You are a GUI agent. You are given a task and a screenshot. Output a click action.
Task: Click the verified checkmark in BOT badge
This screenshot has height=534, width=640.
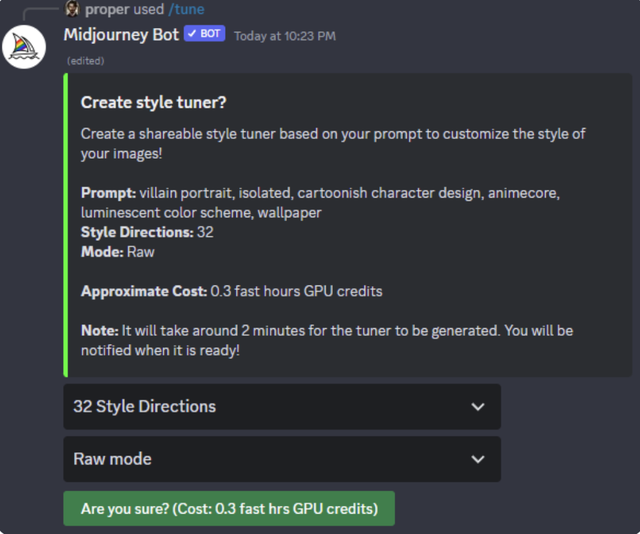pyautogui.click(x=191, y=34)
